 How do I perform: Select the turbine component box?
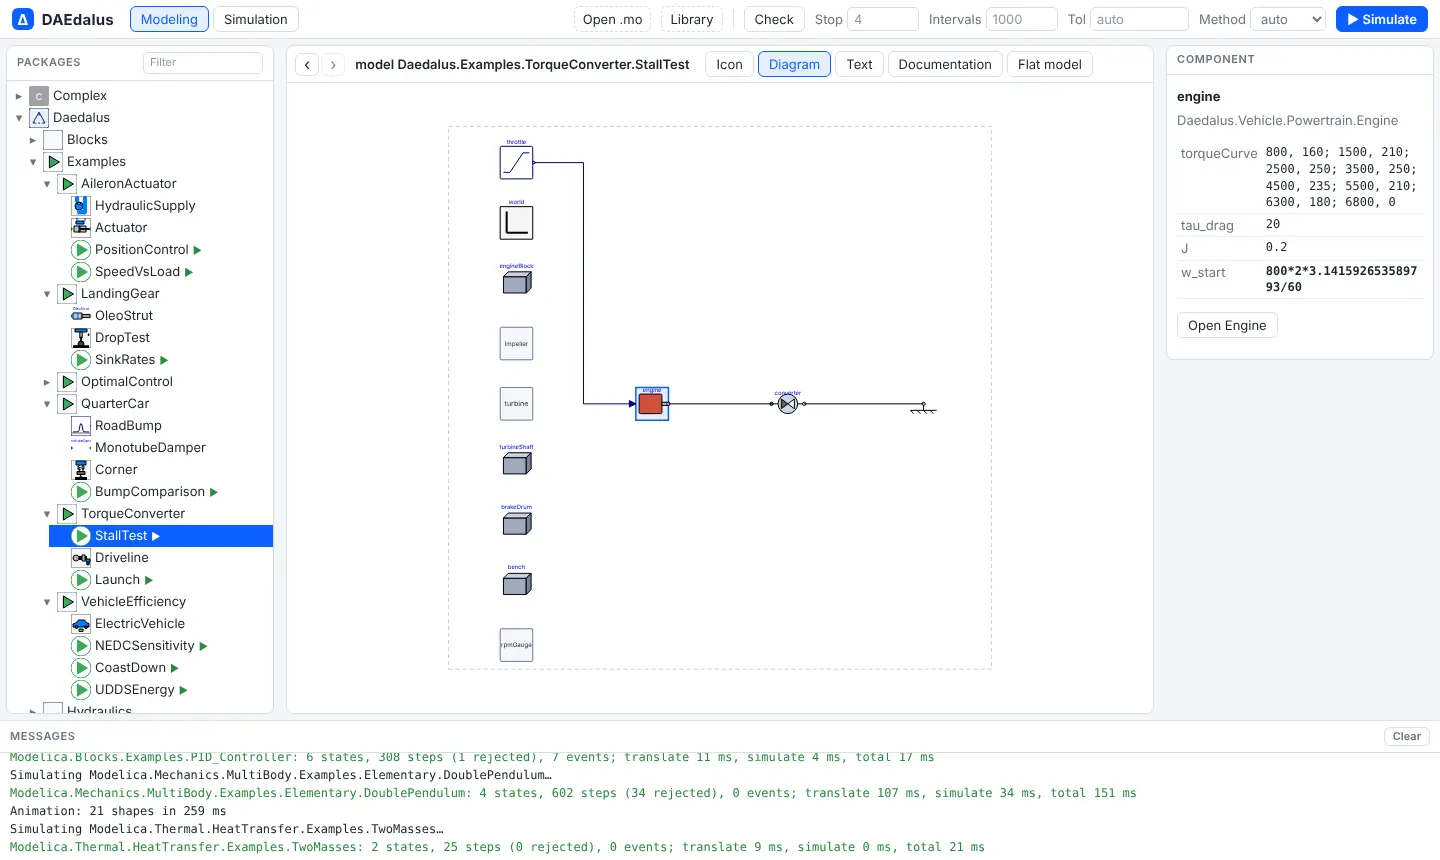tap(516, 403)
